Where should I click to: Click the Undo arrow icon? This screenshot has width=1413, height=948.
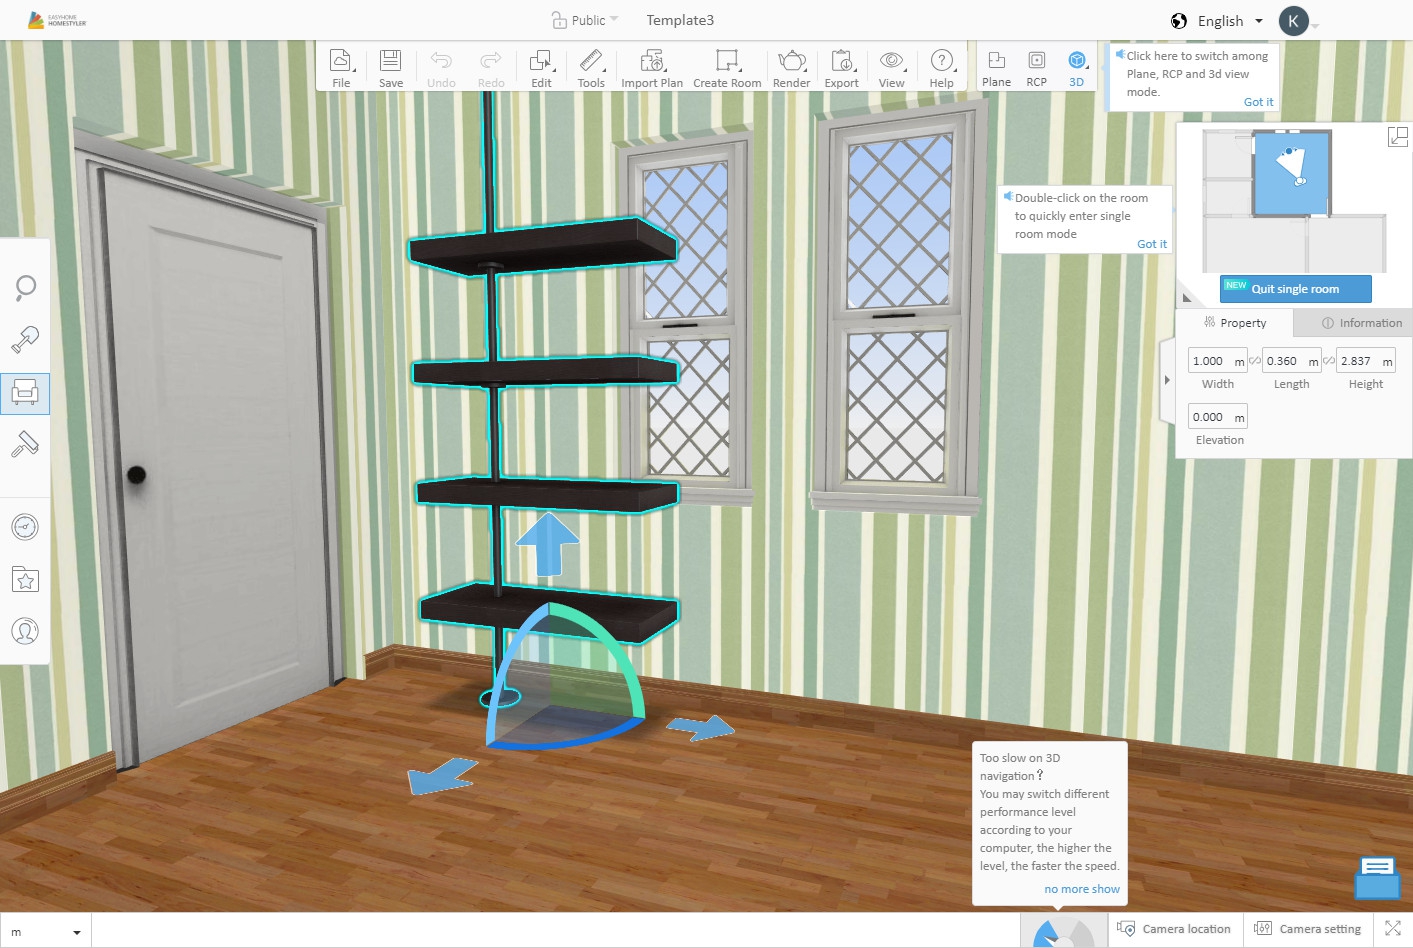[441, 60]
